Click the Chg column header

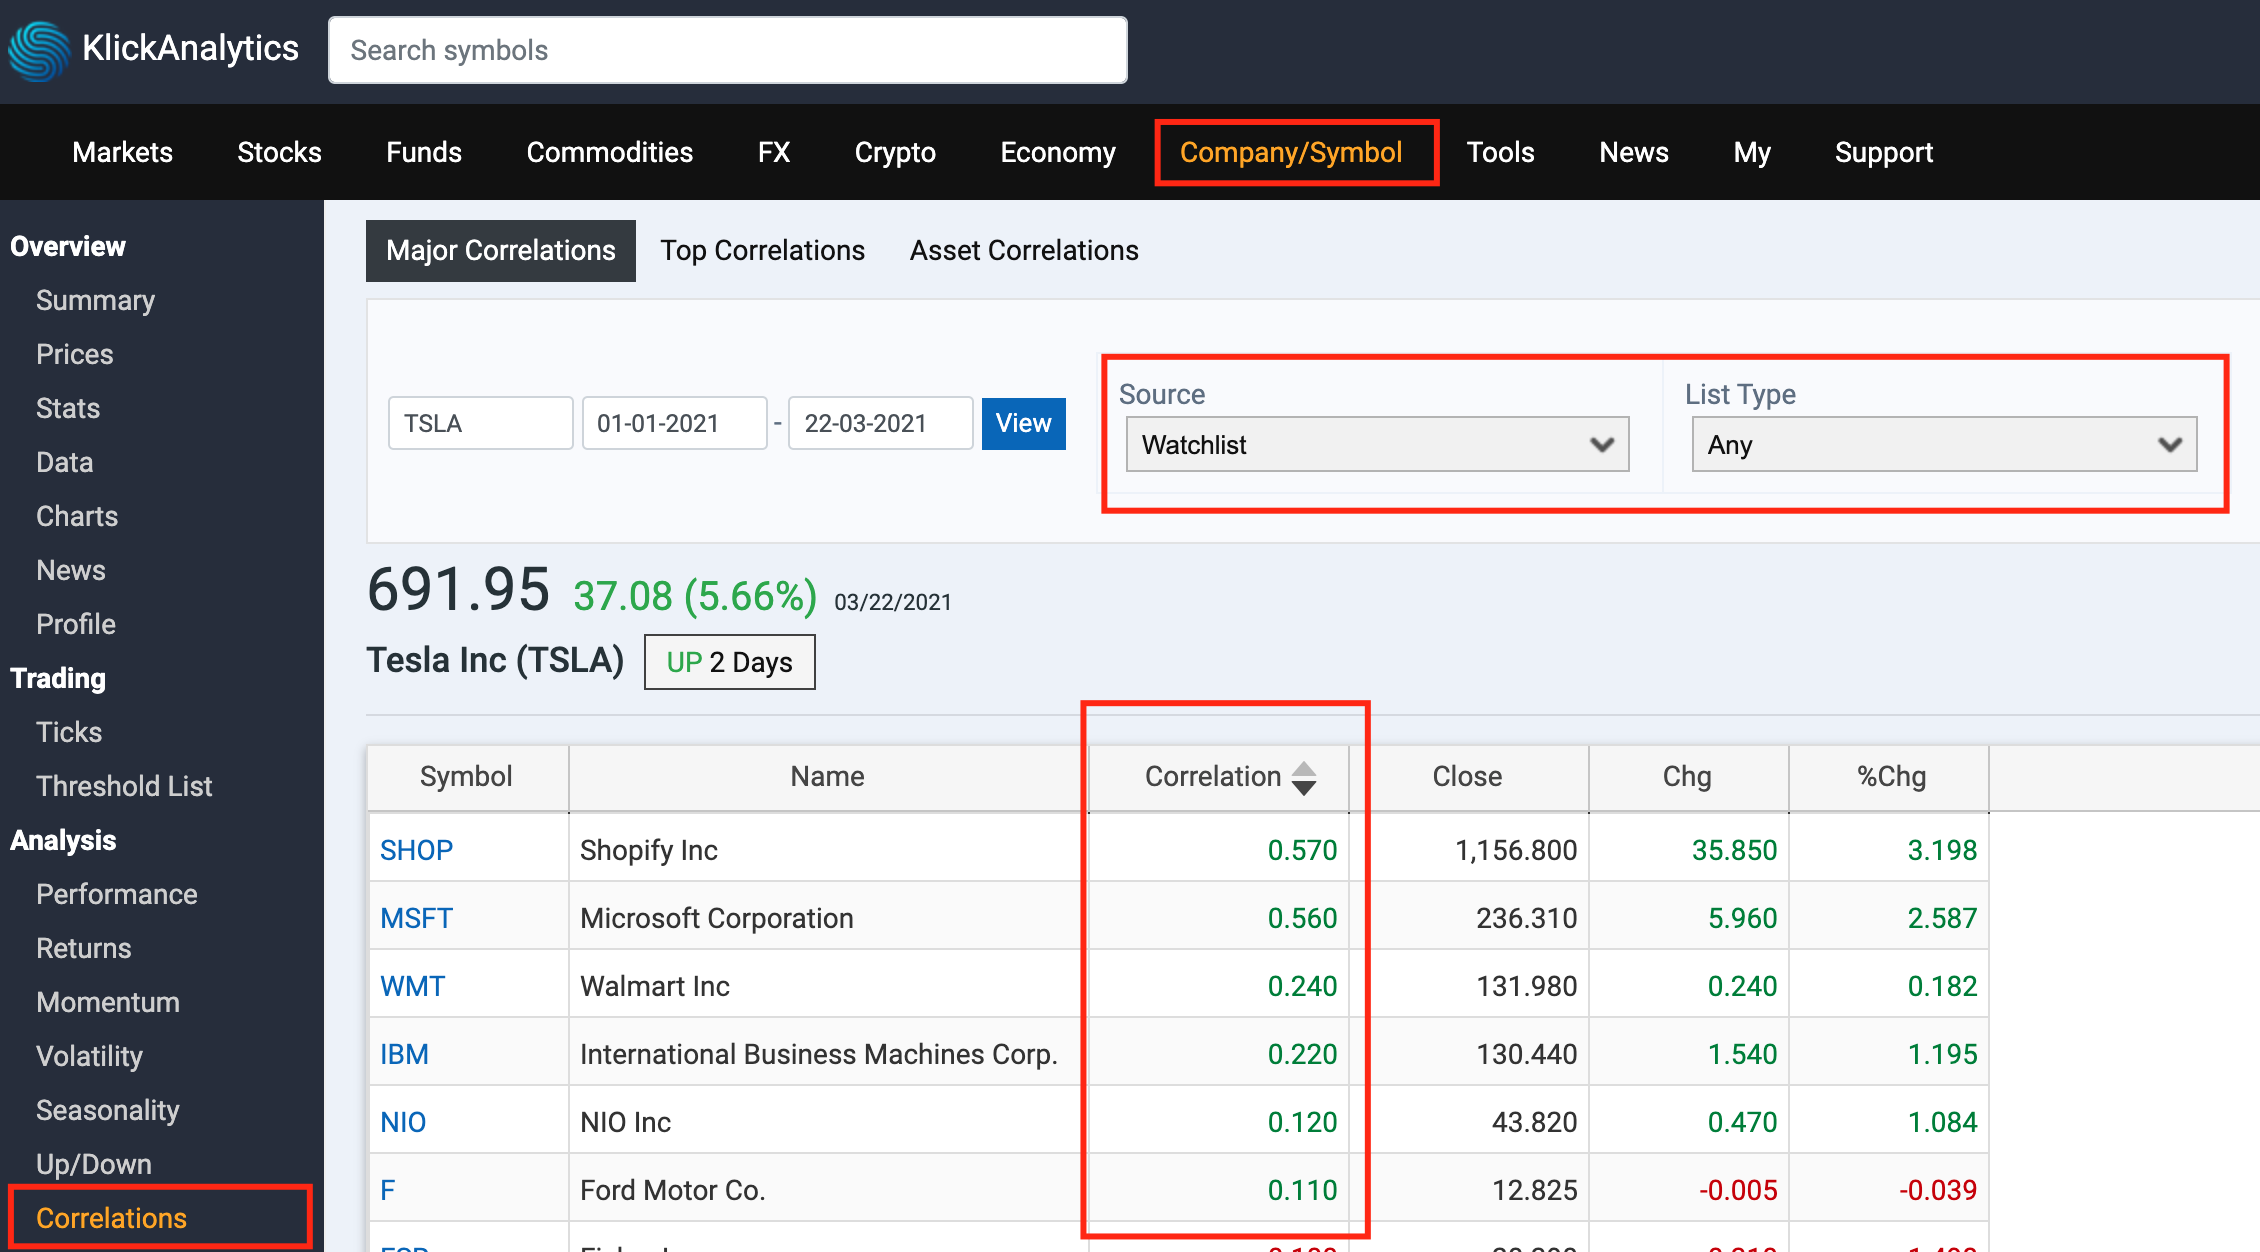click(x=1687, y=776)
